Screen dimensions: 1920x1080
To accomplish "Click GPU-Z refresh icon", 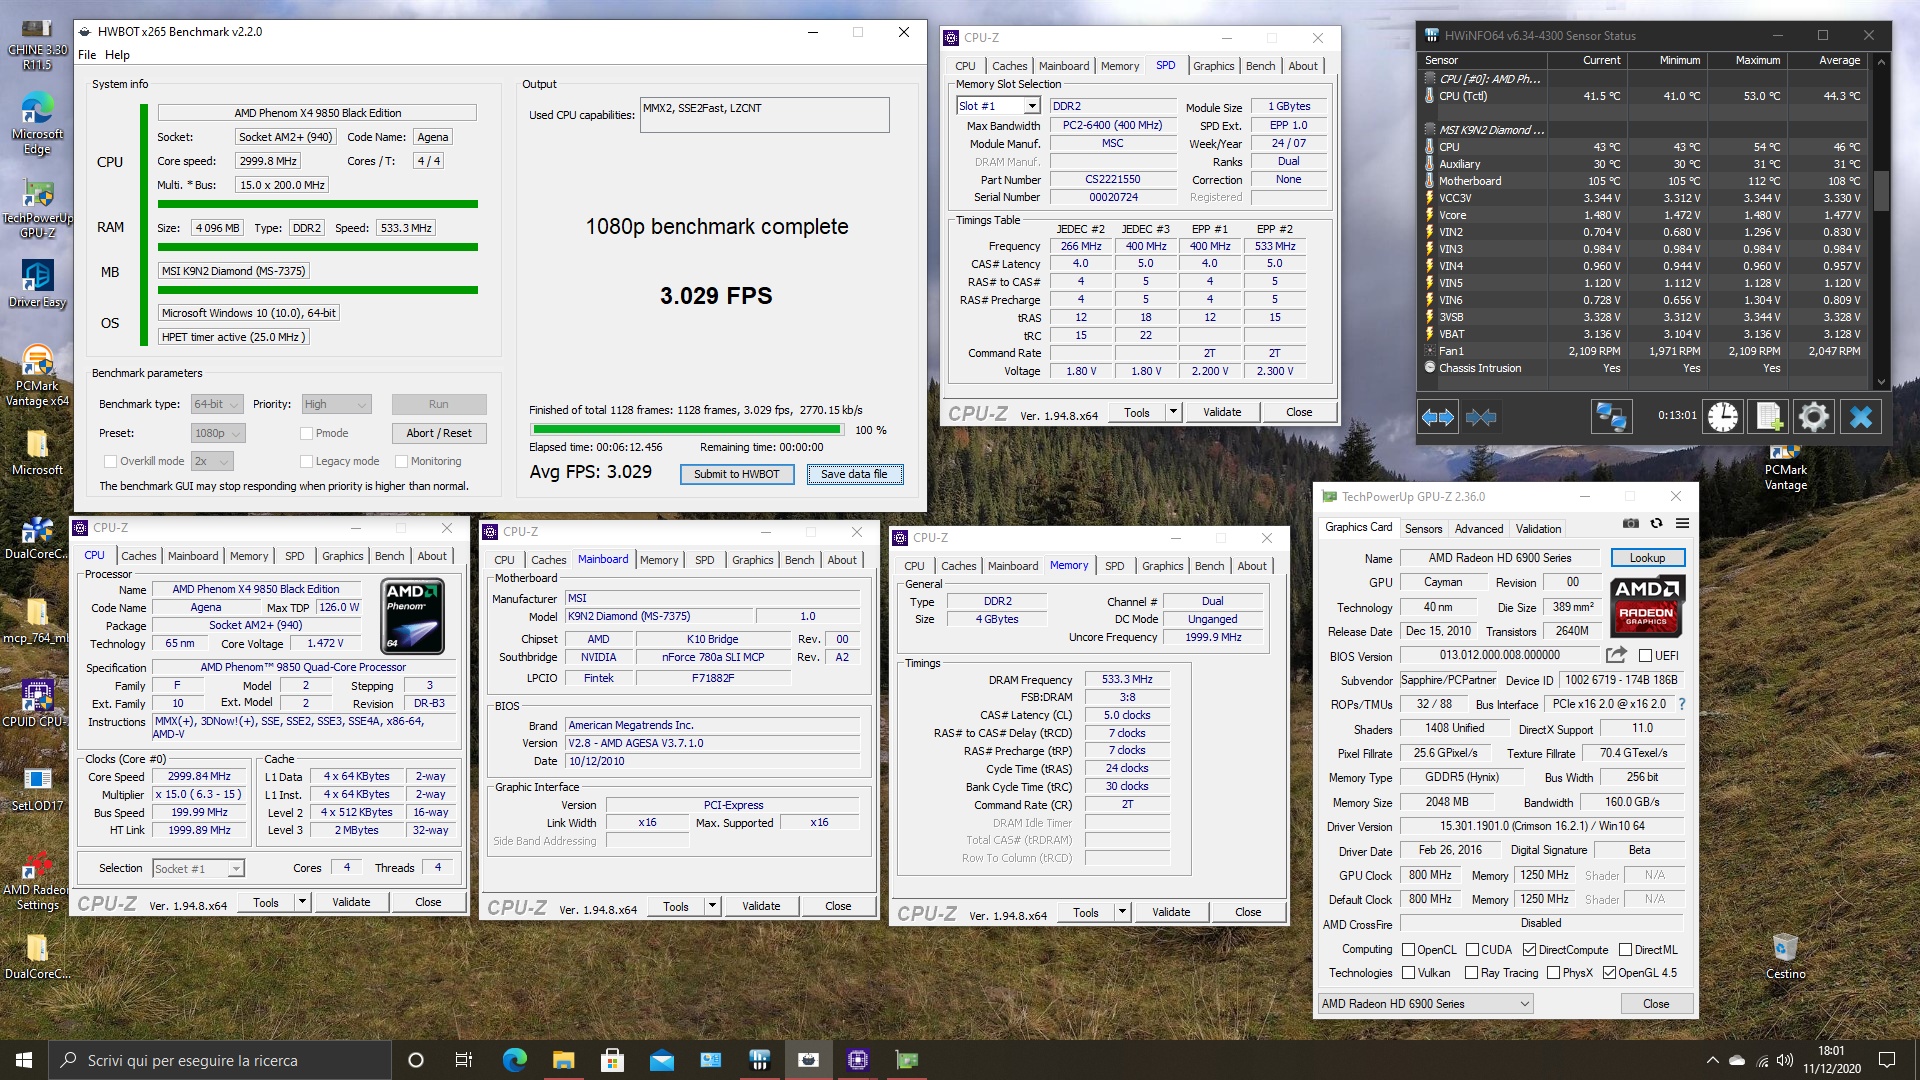I will [x=1656, y=523].
